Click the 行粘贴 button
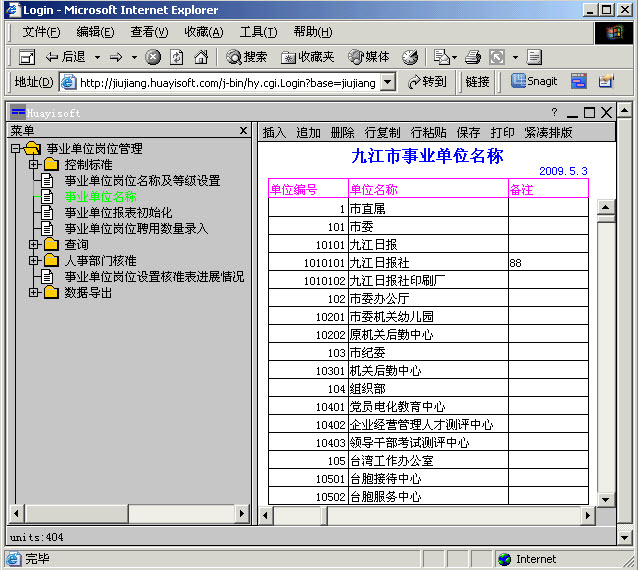This screenshot has height=570, width=638. point(428,132)
